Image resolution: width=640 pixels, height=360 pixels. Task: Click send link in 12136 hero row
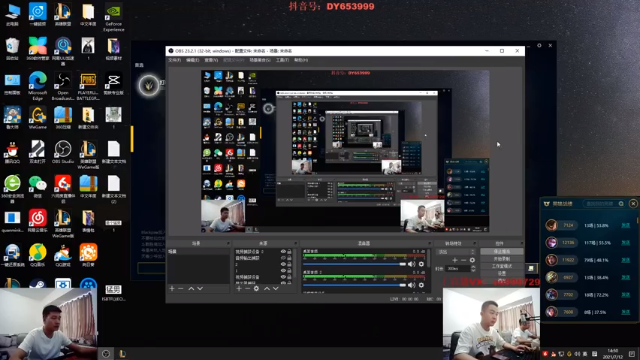click(x=625, y=242)
